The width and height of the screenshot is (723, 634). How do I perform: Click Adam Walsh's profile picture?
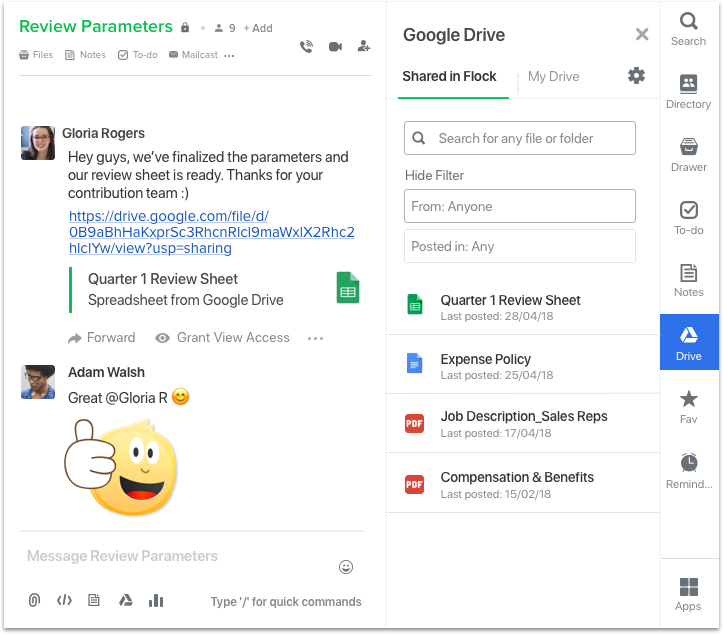point(38,382)
